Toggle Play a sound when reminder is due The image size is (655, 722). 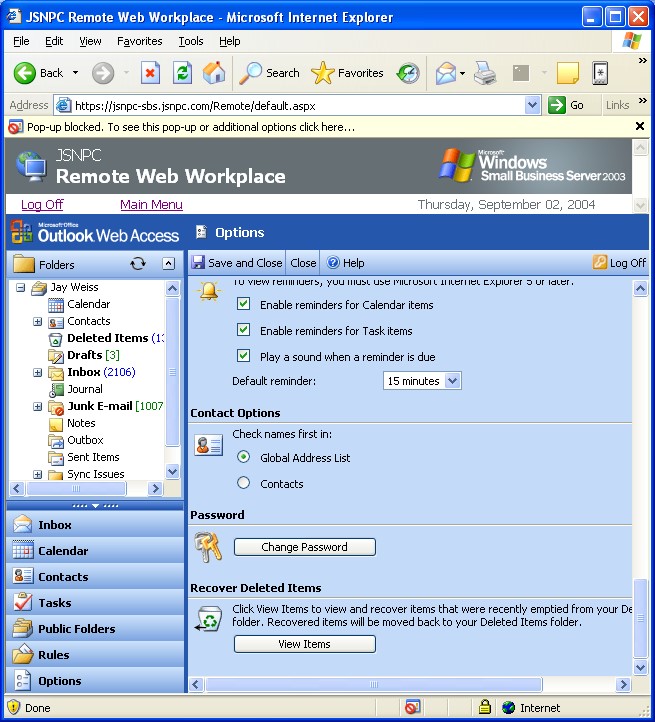243,356
